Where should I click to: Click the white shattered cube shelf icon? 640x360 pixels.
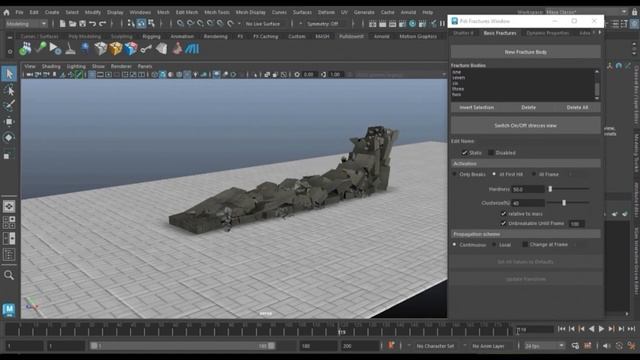[x=101, y=49]
